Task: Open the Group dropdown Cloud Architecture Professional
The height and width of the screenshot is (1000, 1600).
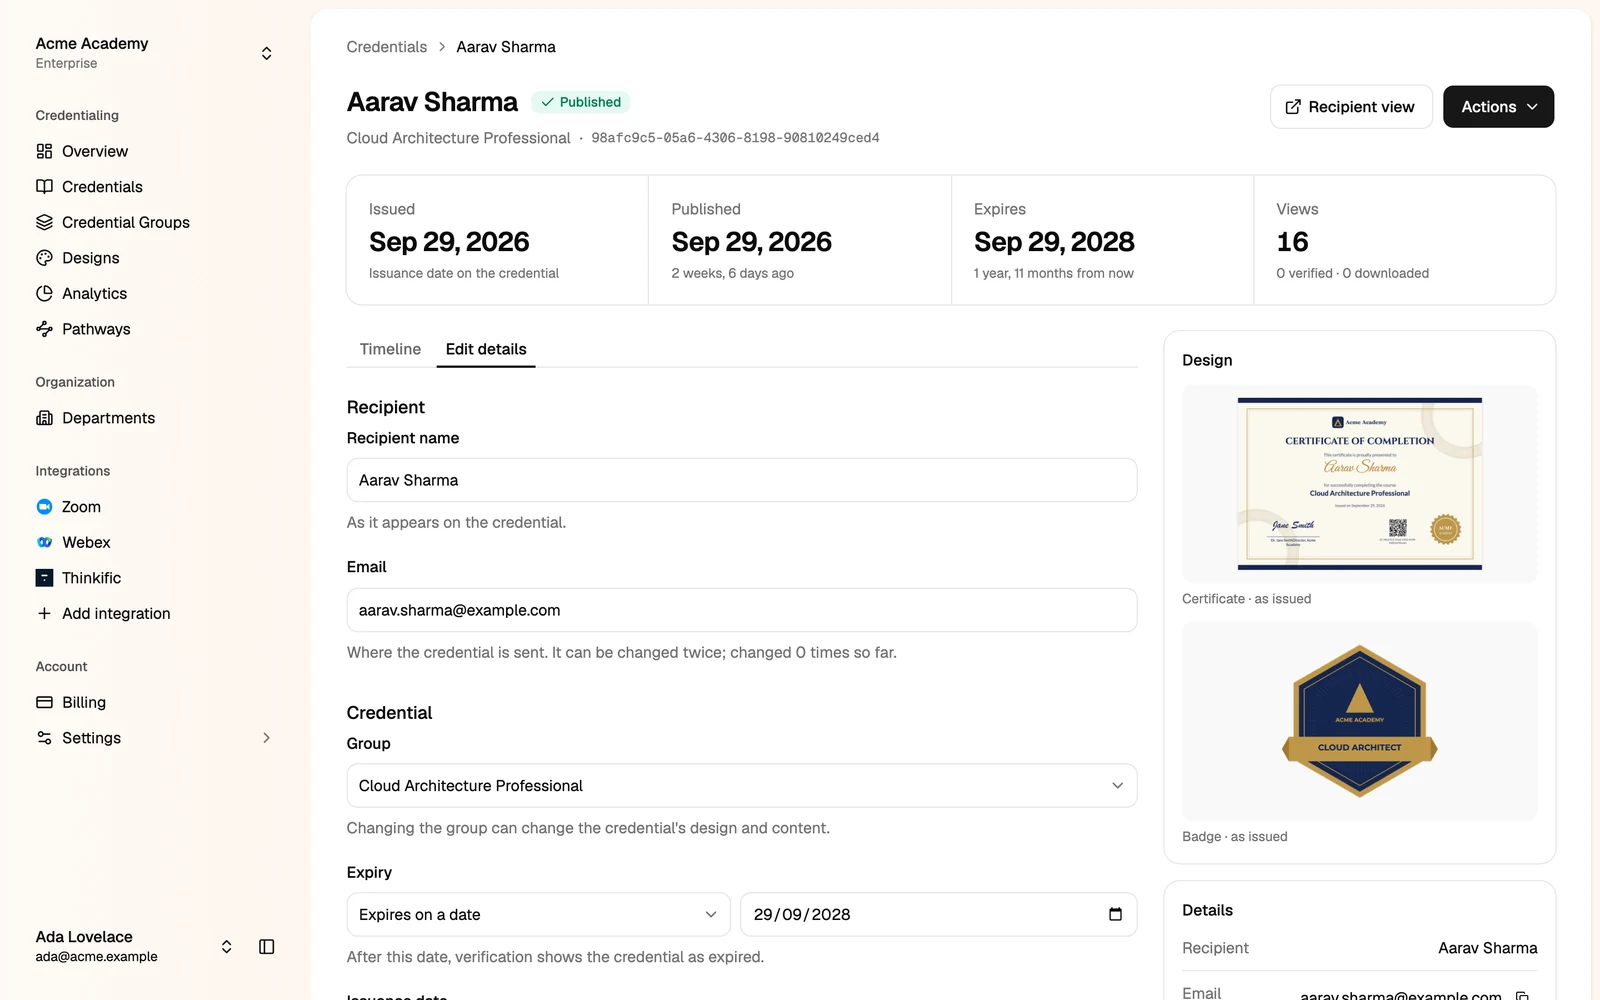Action: (742, 786)
